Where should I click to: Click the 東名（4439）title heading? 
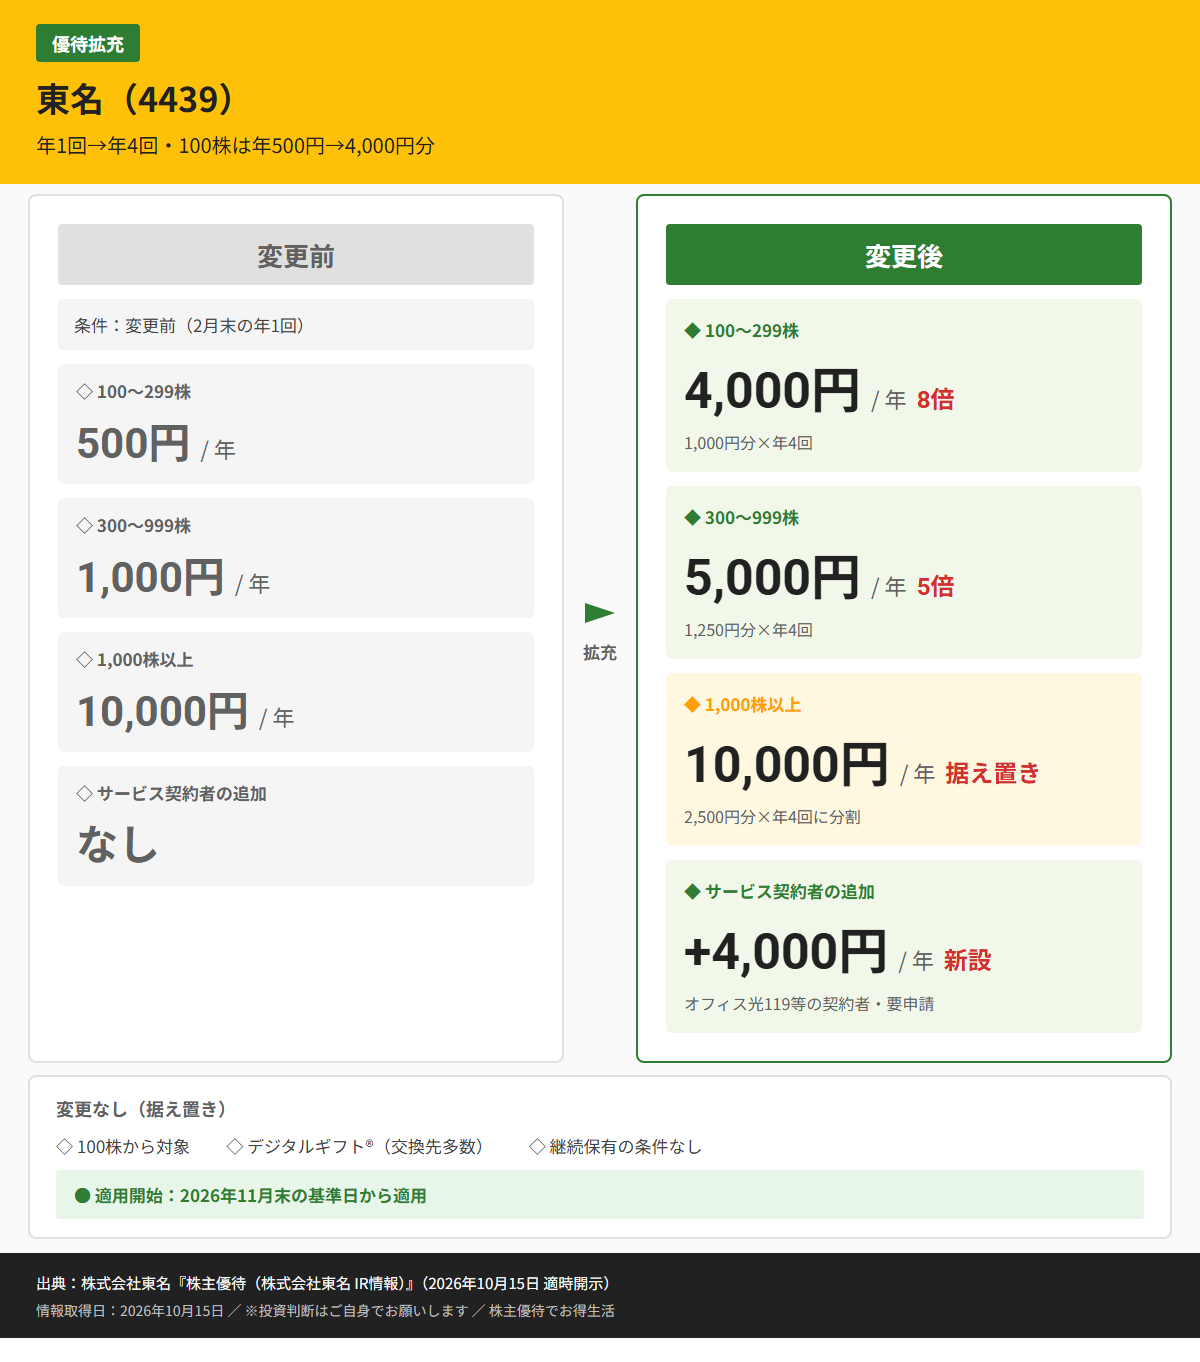pyautogui.click(x=136, y=100)
